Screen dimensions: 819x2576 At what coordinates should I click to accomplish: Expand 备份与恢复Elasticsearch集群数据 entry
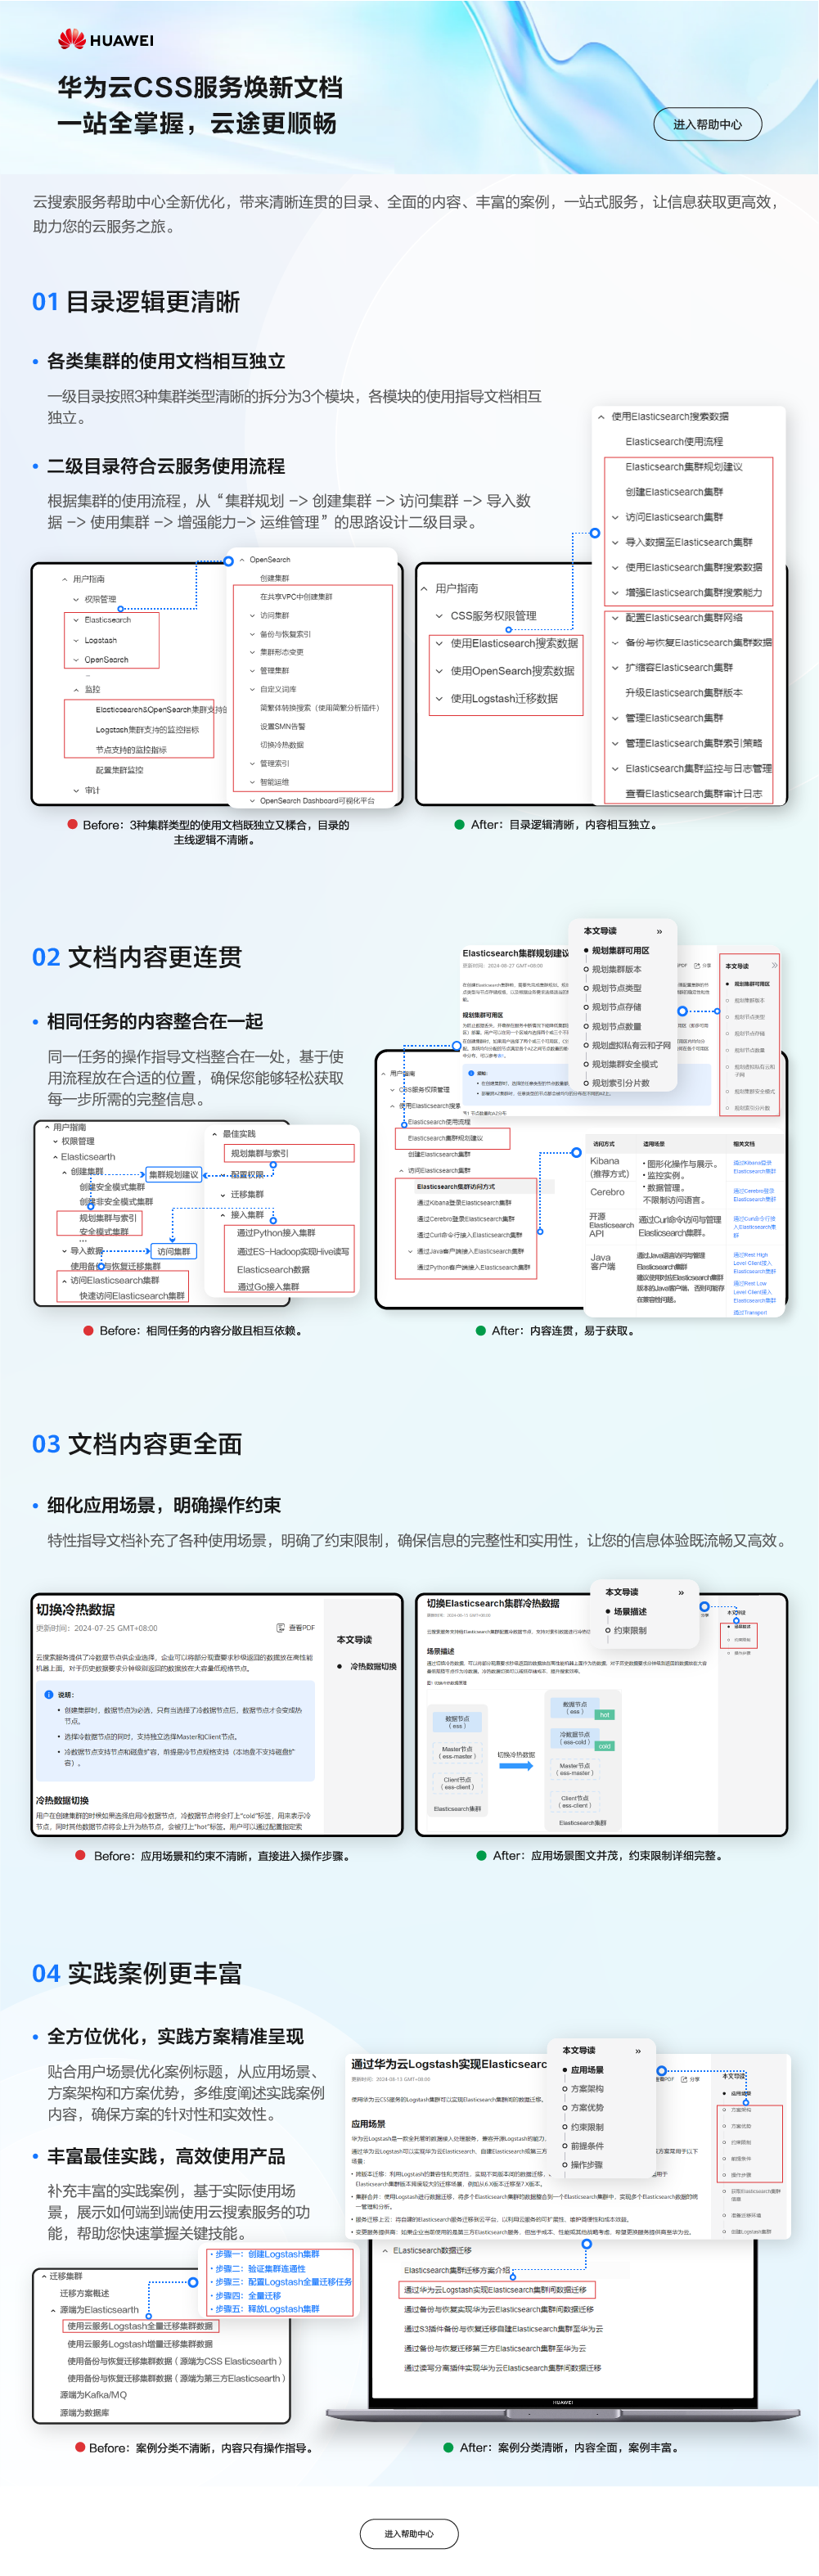(x=615, y=642)
